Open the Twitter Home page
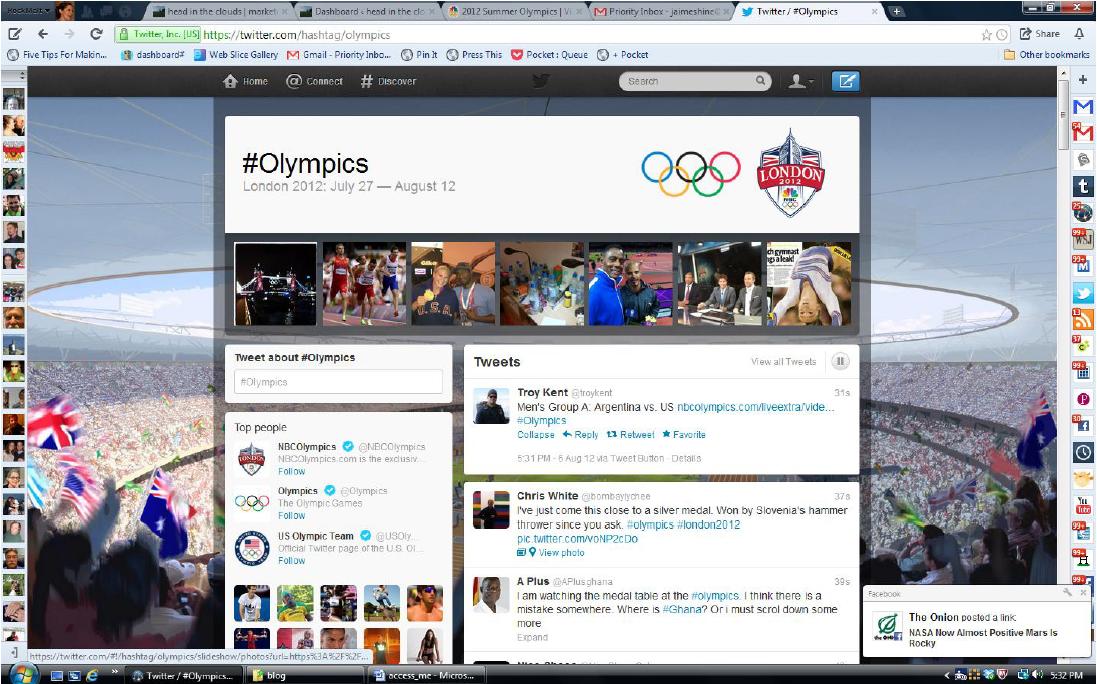The height and width of the screenshot is (684, 1097). click(245, 82)
